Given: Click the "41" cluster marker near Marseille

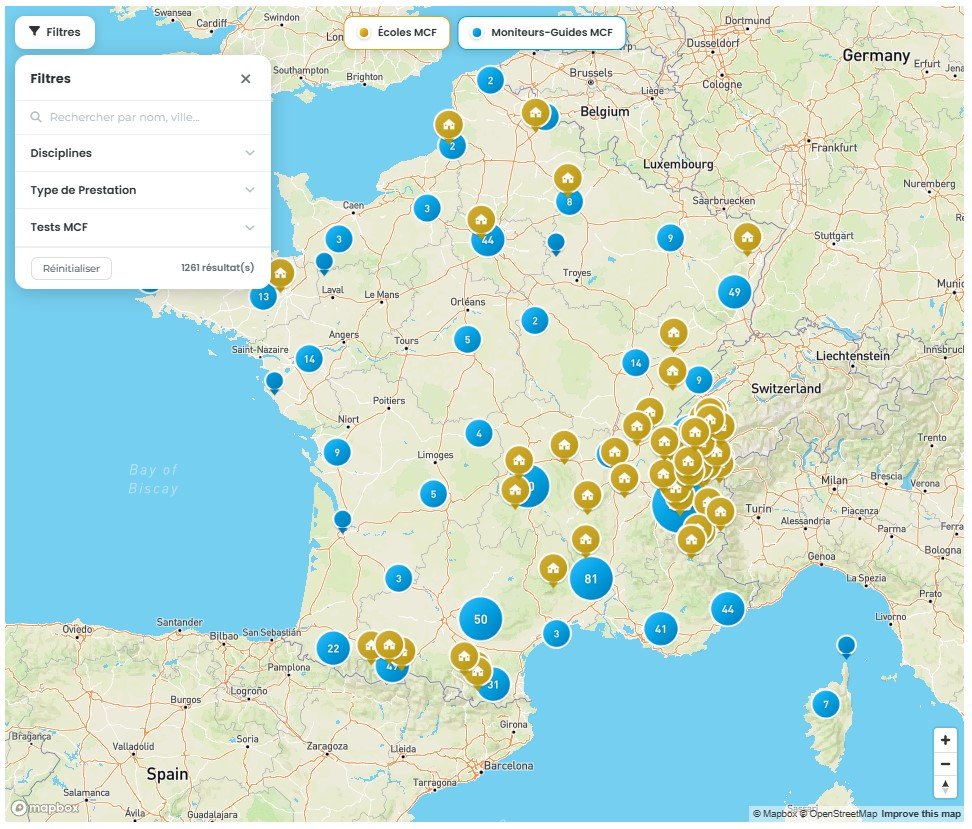Looking at the screenshot, I should coord(659,629).
